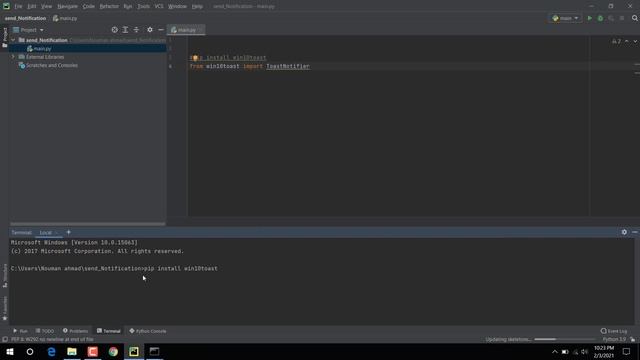Image resolution: width=640 pixels, height=360 pixels.
Task: Open the Edit menu
Action: pyautogui.click(x=31, y=7)
